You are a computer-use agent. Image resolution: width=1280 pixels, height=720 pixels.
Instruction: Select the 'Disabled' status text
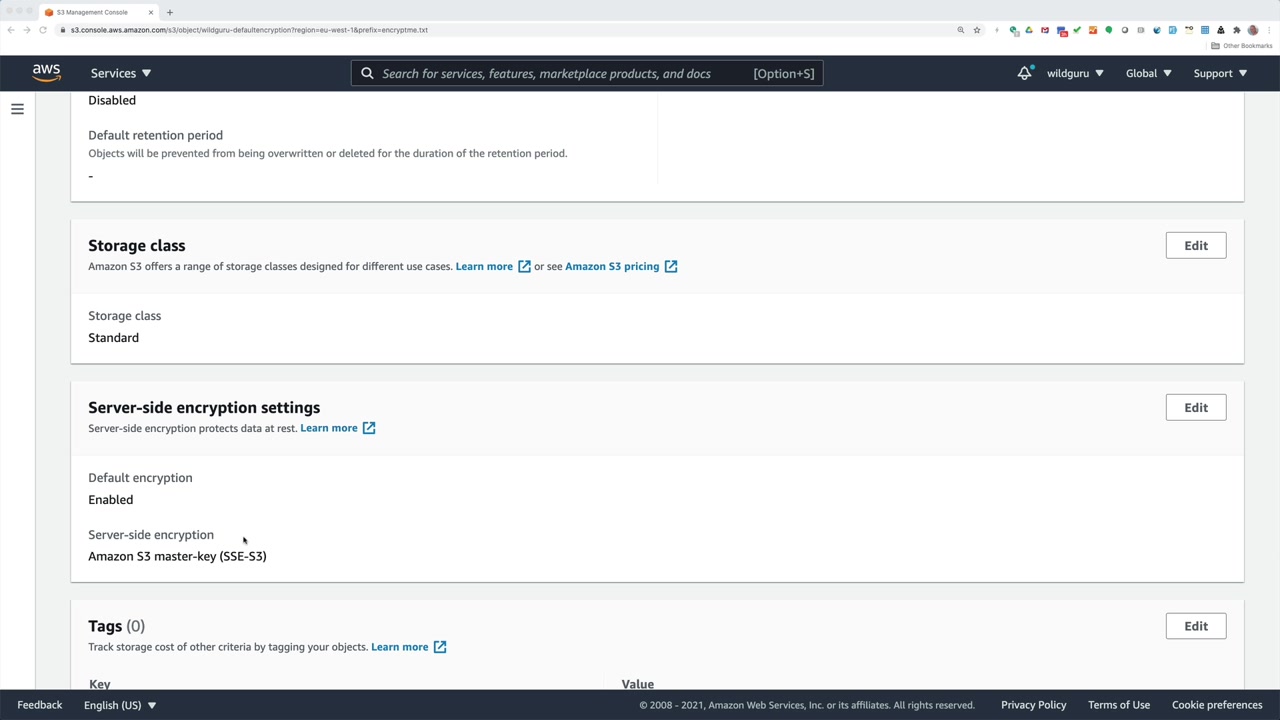[112, 100]
